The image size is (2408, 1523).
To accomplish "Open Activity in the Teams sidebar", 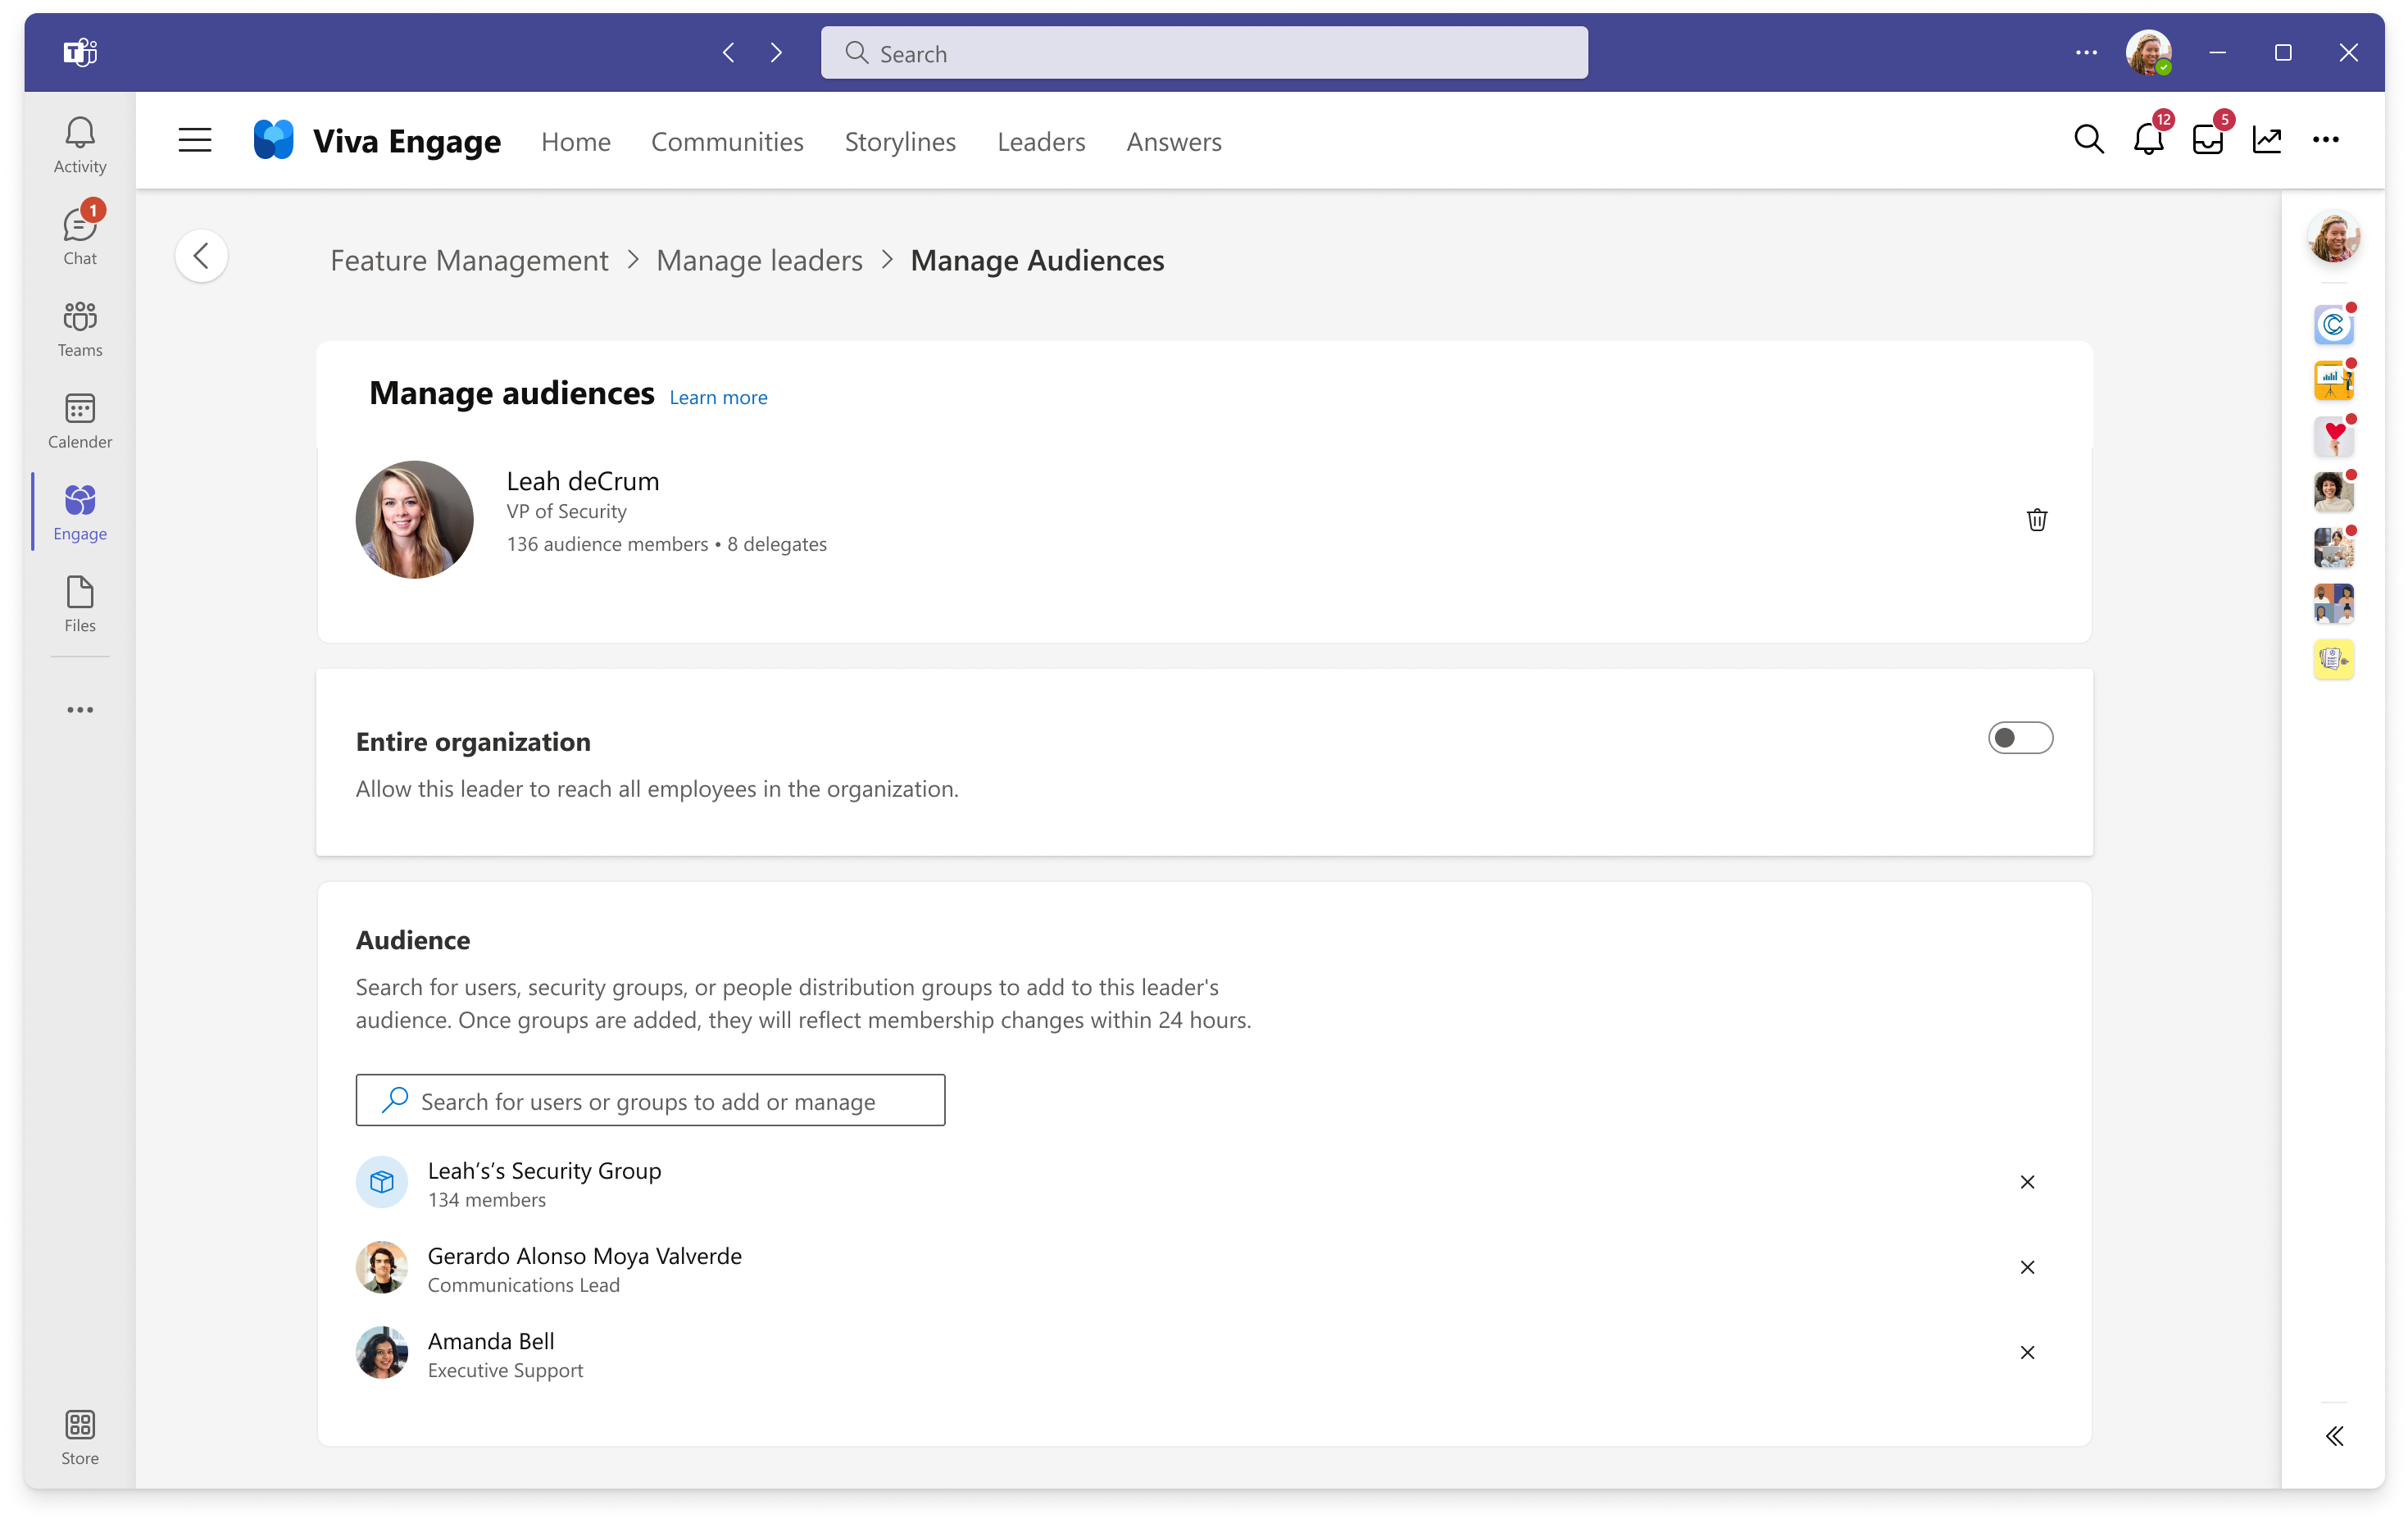I will click(79, 142).
